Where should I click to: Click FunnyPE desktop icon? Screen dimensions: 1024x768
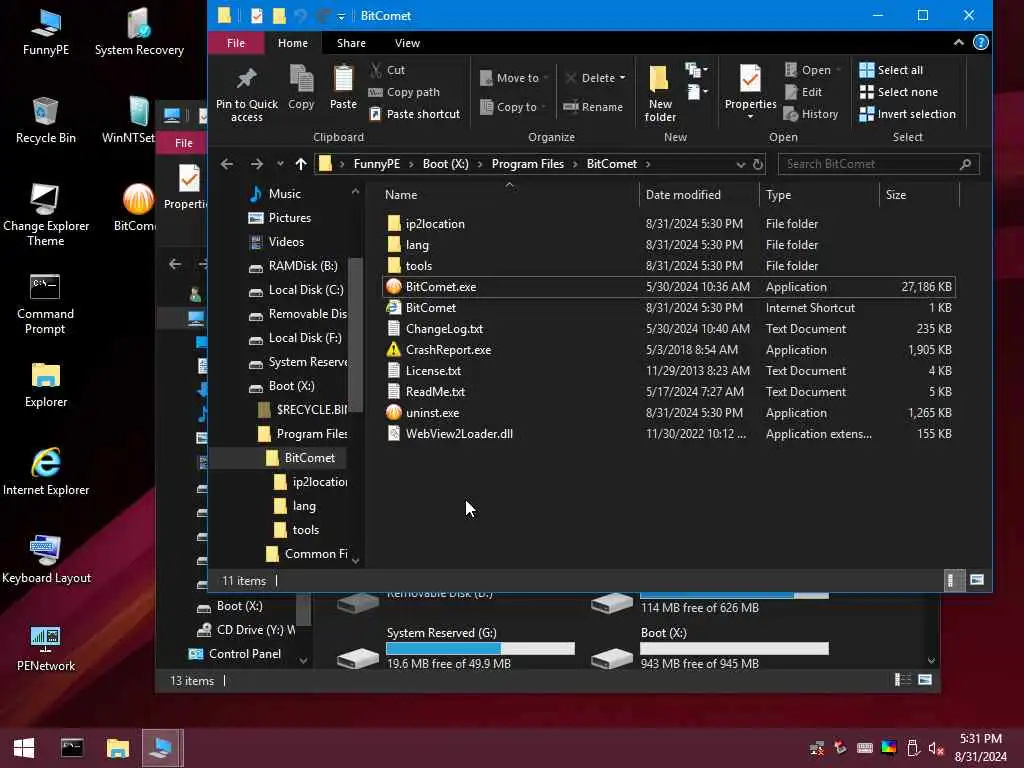[46, 31]
